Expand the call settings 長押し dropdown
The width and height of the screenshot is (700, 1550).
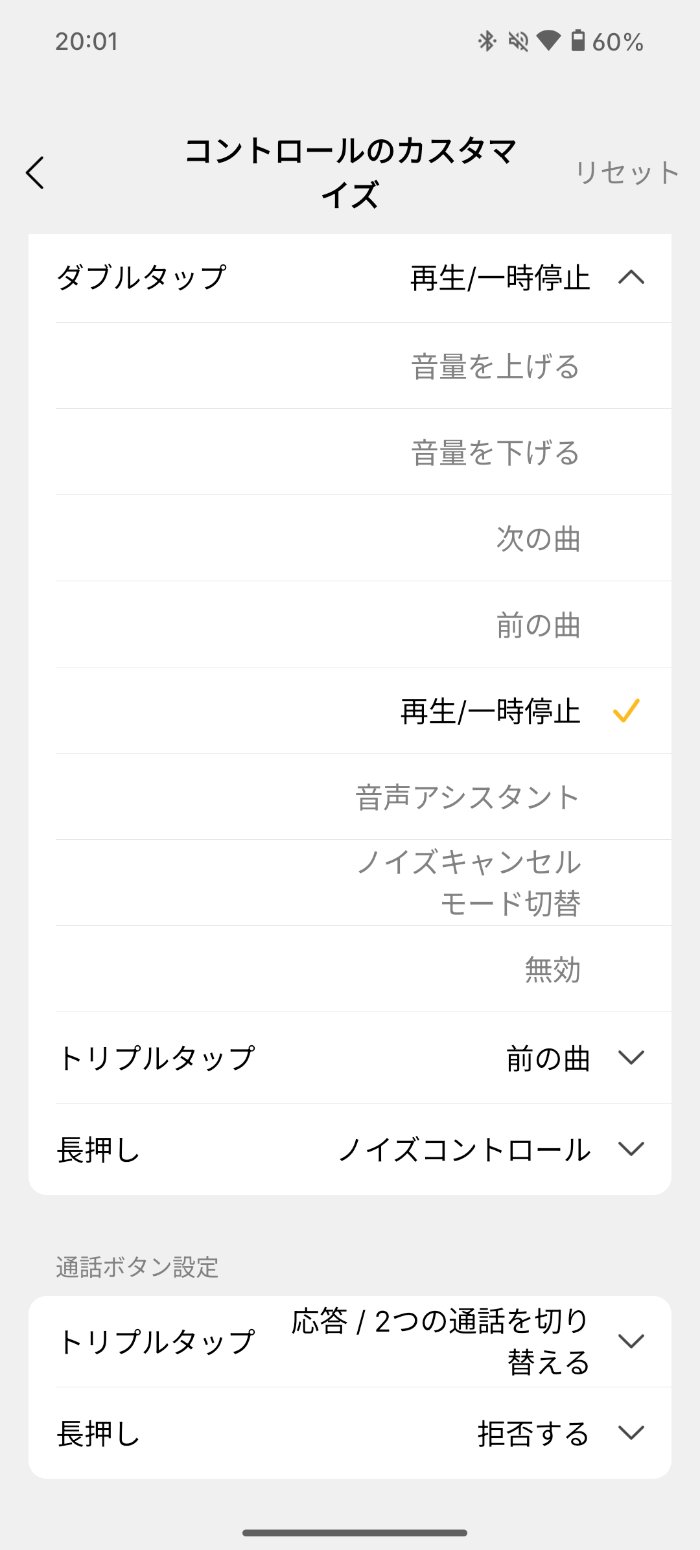pos(630,1433)
